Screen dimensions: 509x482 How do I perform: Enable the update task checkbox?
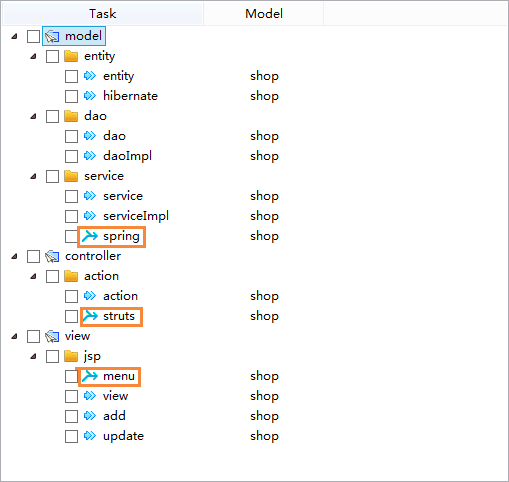tap(71, 436)
